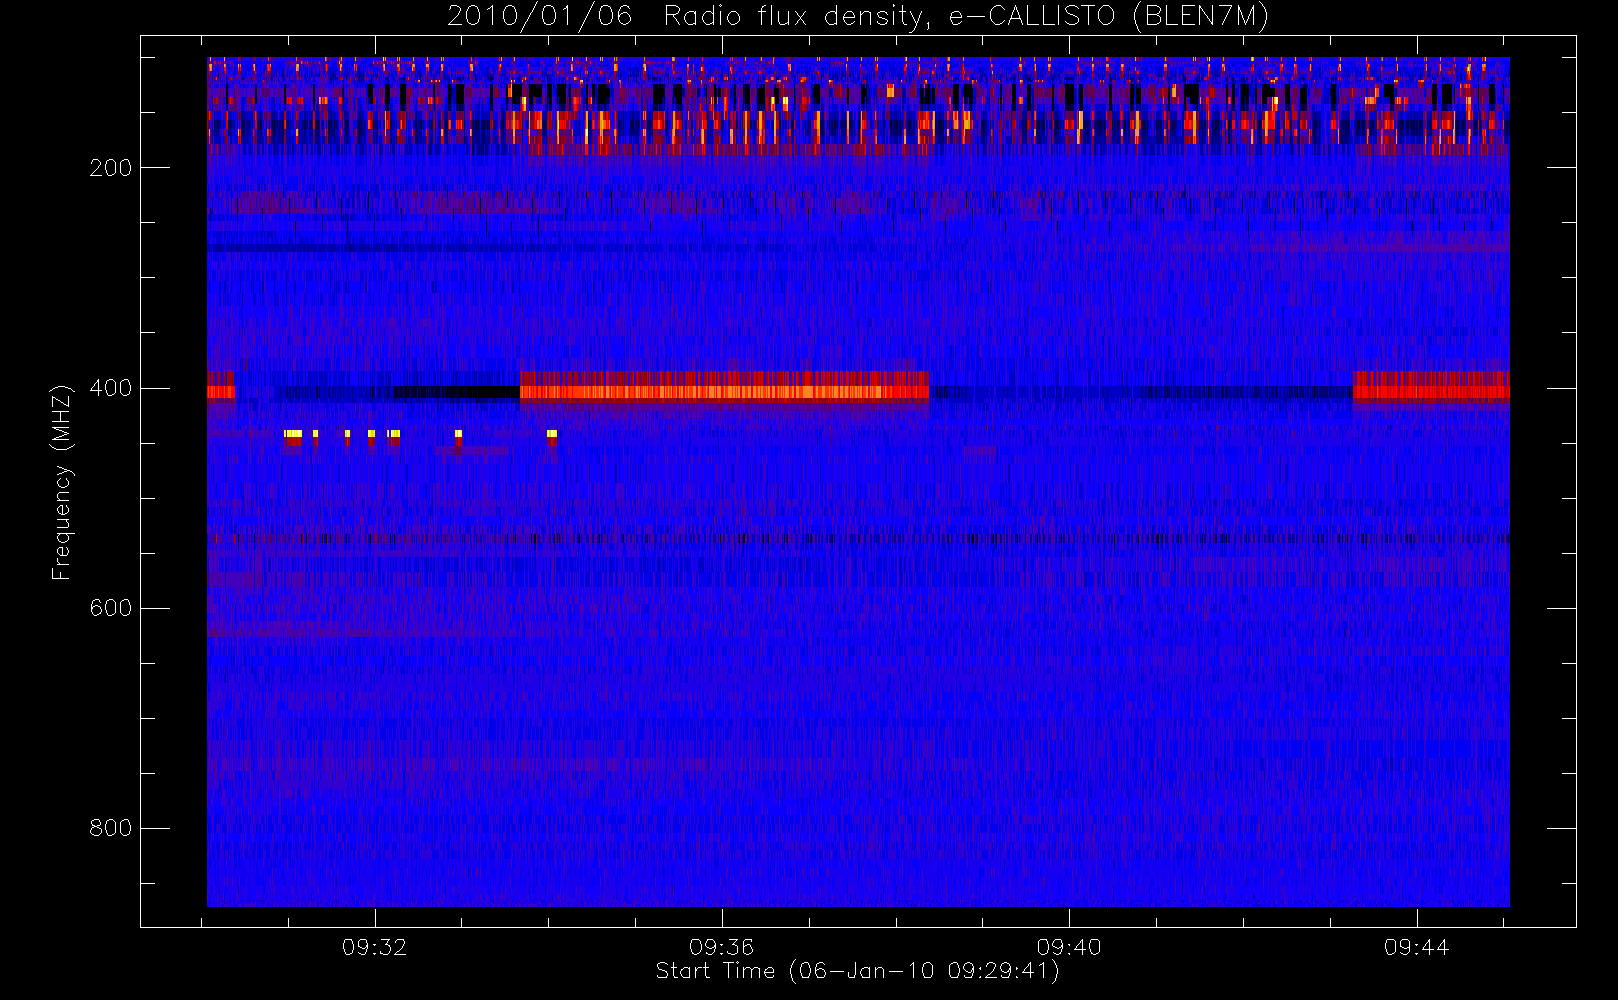This screenshot has height=1000, width=1618.
Task: Click the 09:36 time tick label
Action: pos(721,947)
